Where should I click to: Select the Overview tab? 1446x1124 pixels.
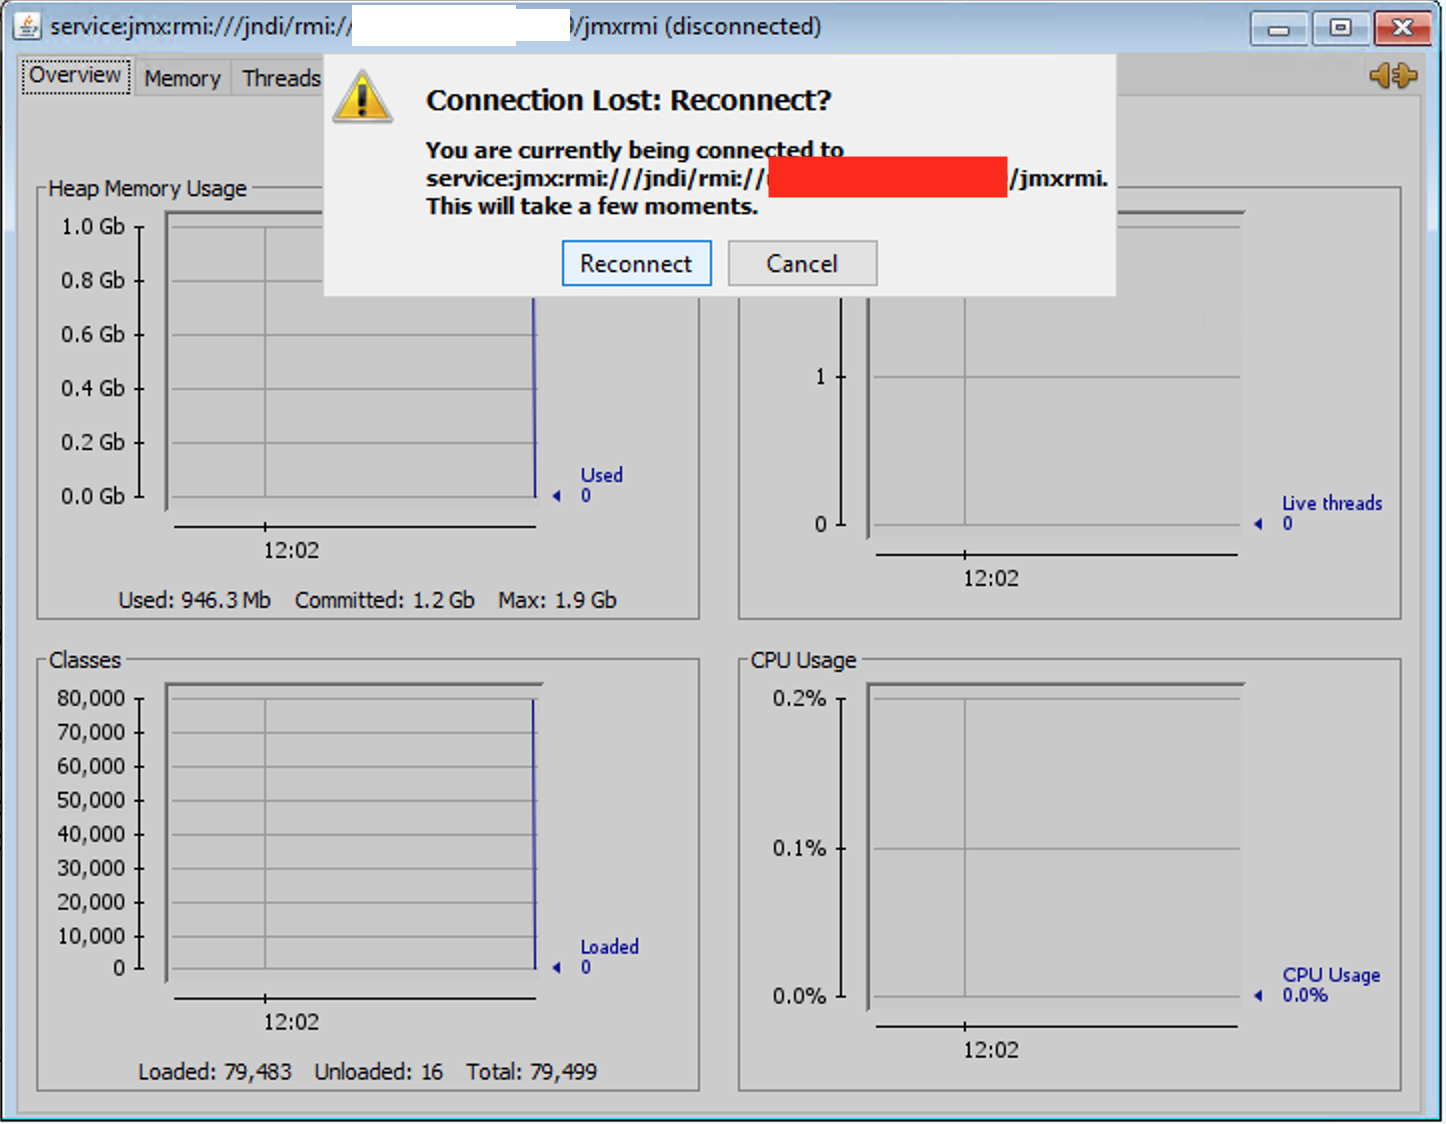(x=76, y=76)
